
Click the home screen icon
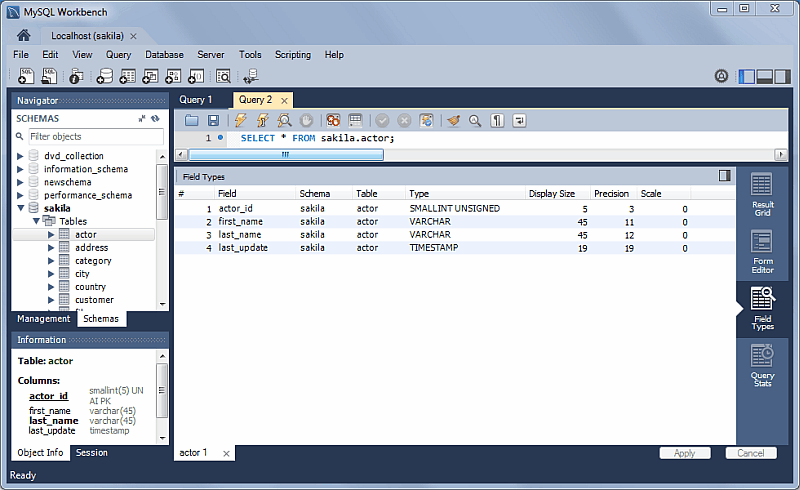click(x=24, y=35)
